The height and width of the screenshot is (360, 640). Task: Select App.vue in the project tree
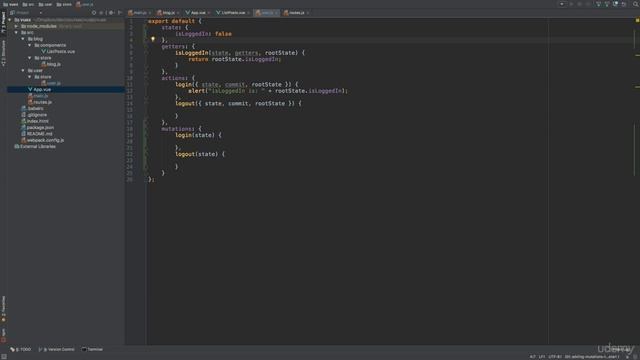(39, 89)
